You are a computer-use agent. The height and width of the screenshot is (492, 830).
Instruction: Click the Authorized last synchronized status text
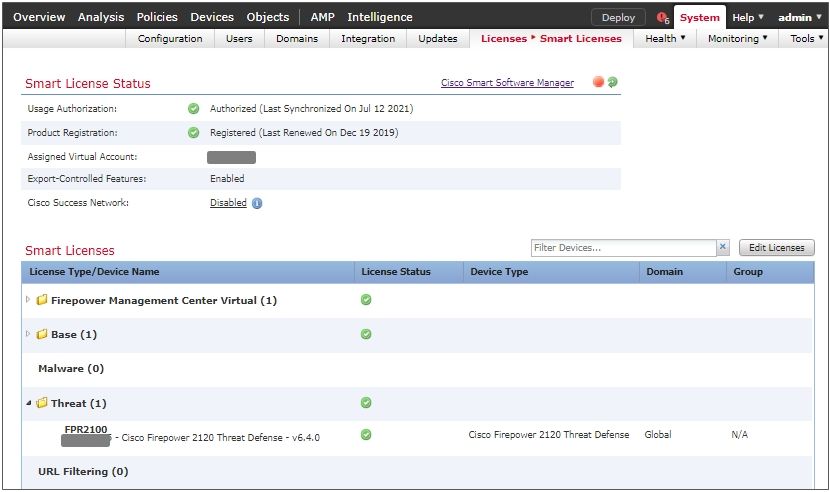pos(311,109)
